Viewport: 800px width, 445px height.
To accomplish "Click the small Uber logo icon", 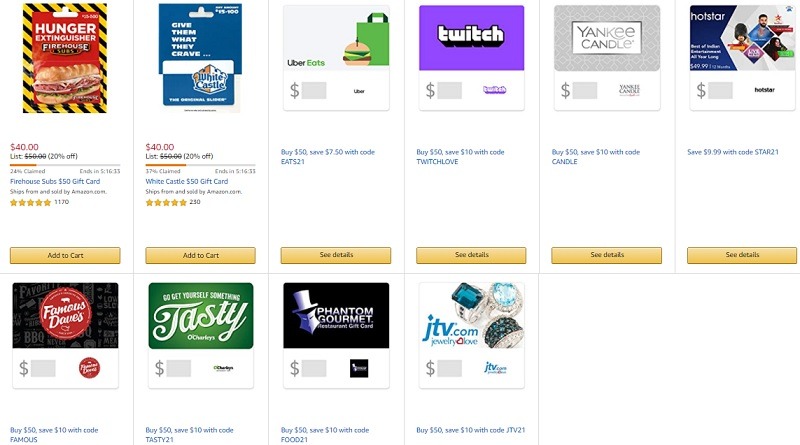I will point(359,91).
